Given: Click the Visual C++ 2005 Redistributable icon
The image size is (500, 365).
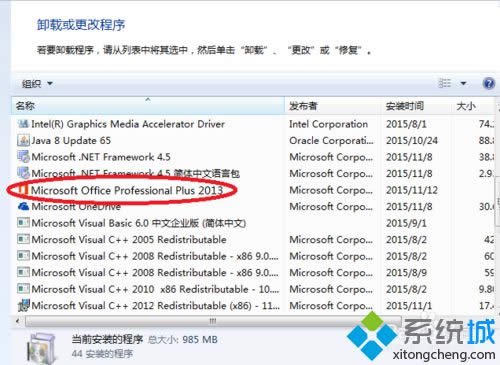Looking at the screenshot, I should point(23,239).
